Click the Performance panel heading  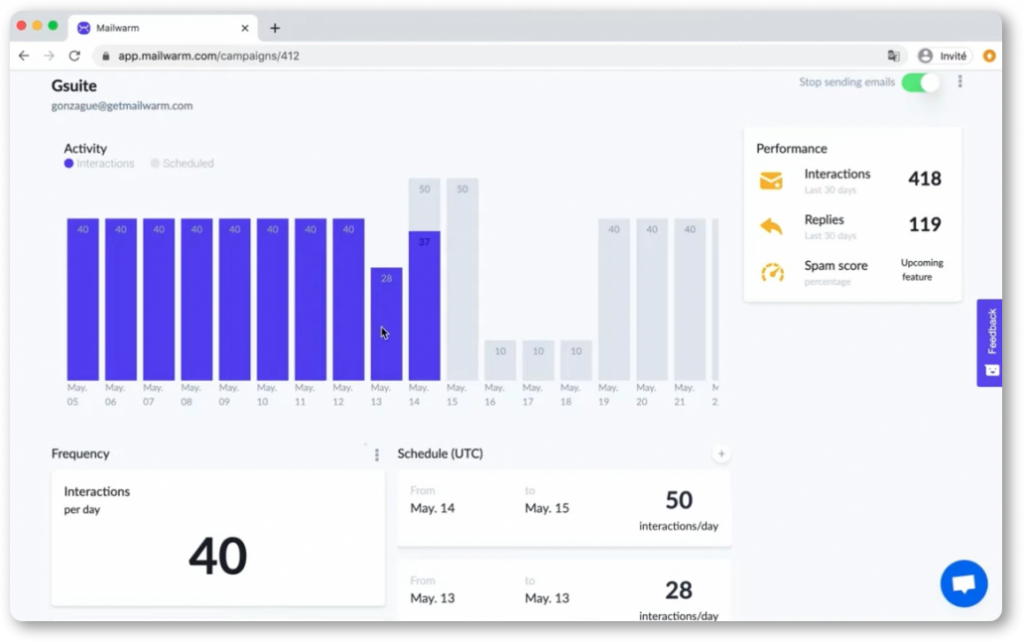(x=792, y=149)
